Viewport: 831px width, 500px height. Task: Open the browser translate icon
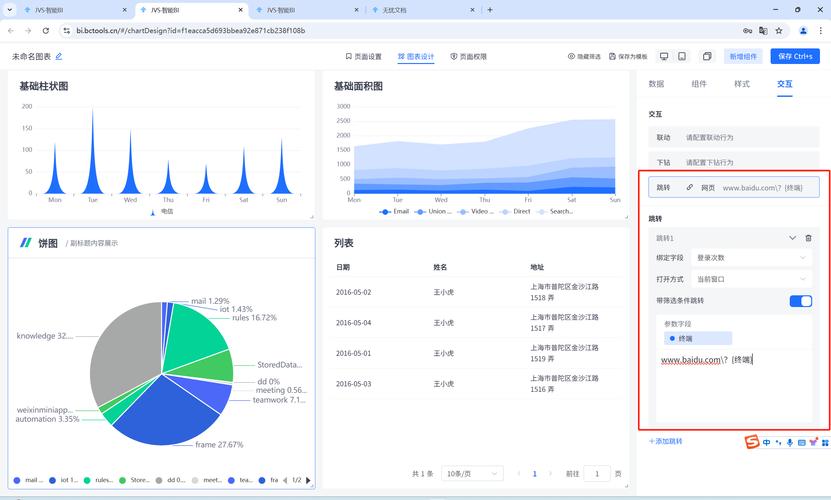pyautogui.click(x=763, y=31)
